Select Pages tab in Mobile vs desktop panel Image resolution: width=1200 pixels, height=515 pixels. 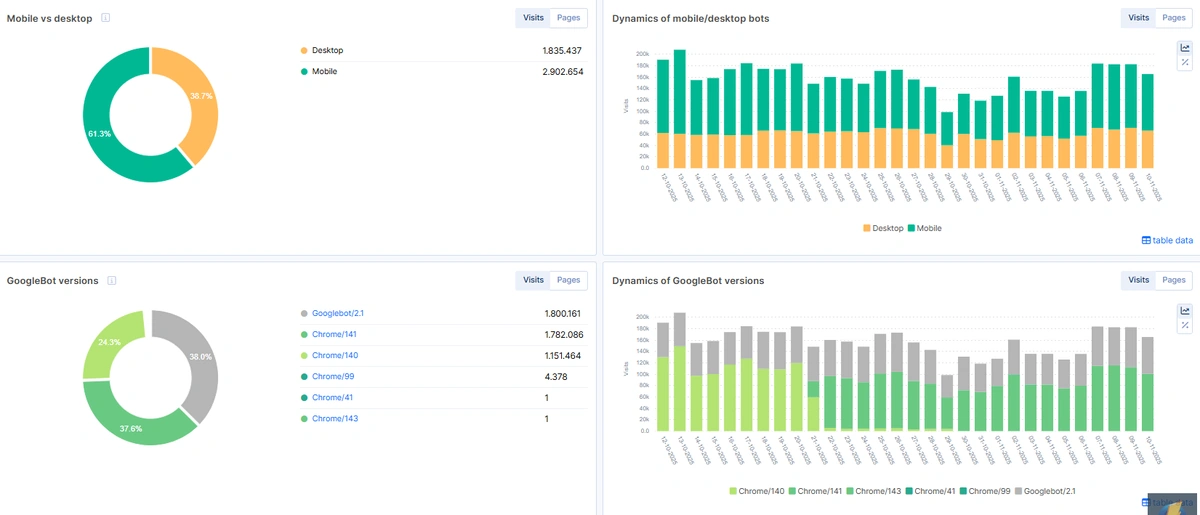coord(568,18)
